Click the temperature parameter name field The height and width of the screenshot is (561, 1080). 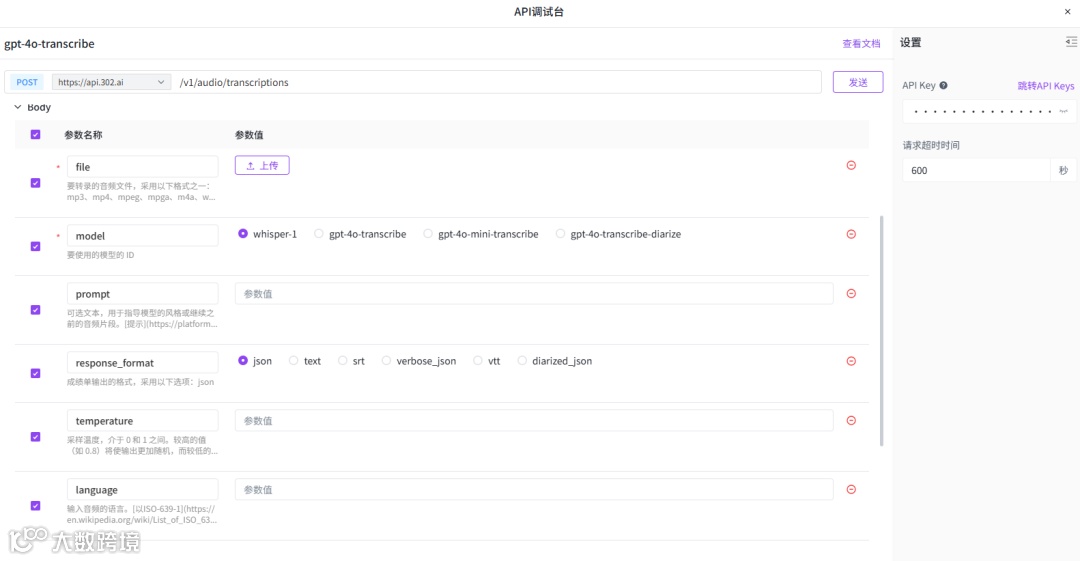(143, 420)
